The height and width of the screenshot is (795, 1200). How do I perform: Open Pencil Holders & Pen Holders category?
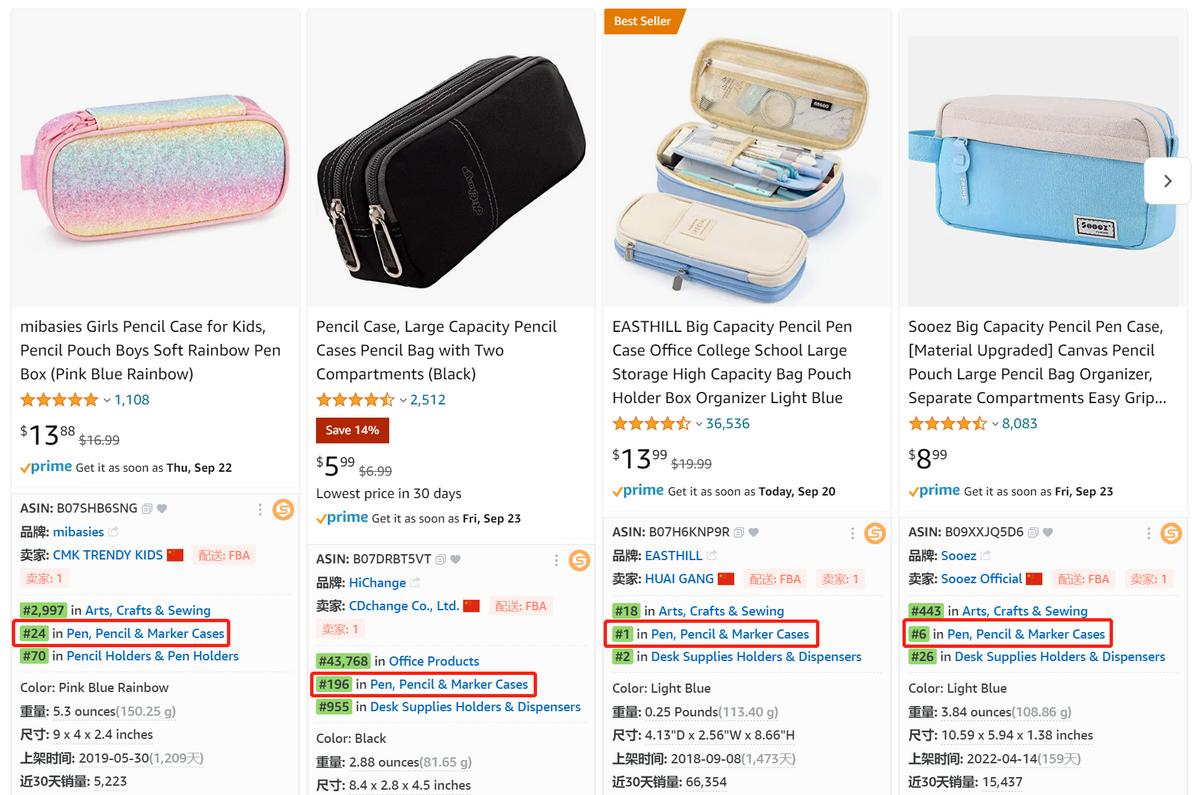152,656
